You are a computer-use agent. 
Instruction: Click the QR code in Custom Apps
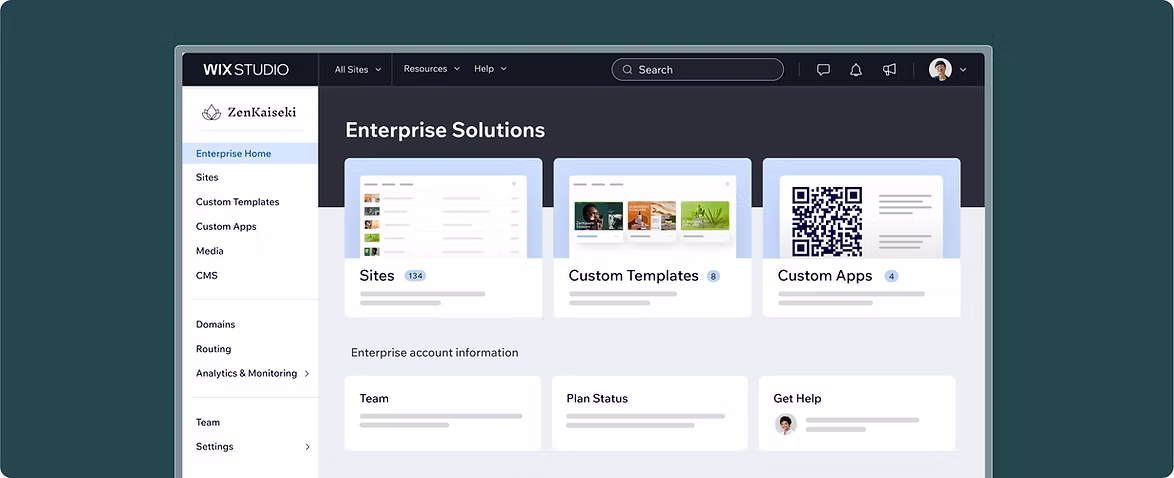tap(826, 221)
